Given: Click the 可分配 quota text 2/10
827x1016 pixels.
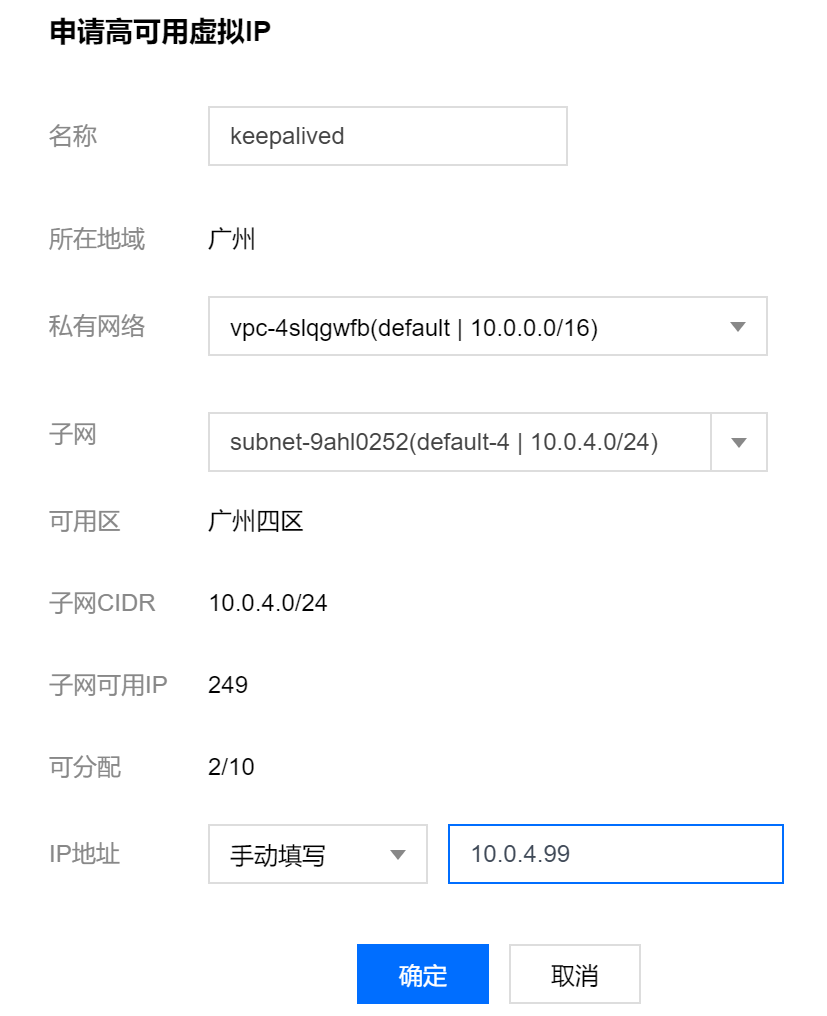Looking at the screenshot, I should [x=232, y=767].
